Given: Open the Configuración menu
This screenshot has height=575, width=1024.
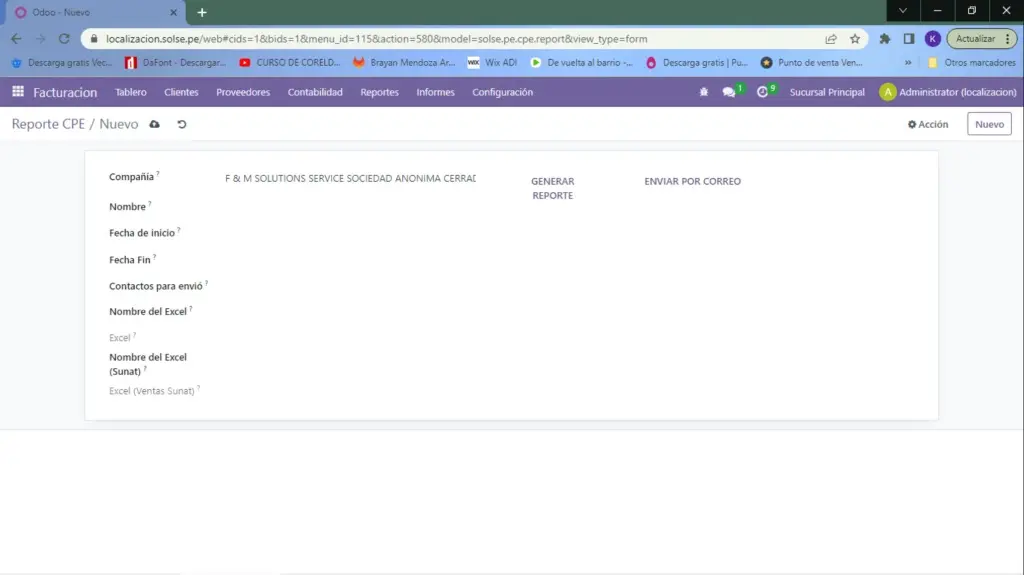Looking at the screenshot, I should (502, 92).
